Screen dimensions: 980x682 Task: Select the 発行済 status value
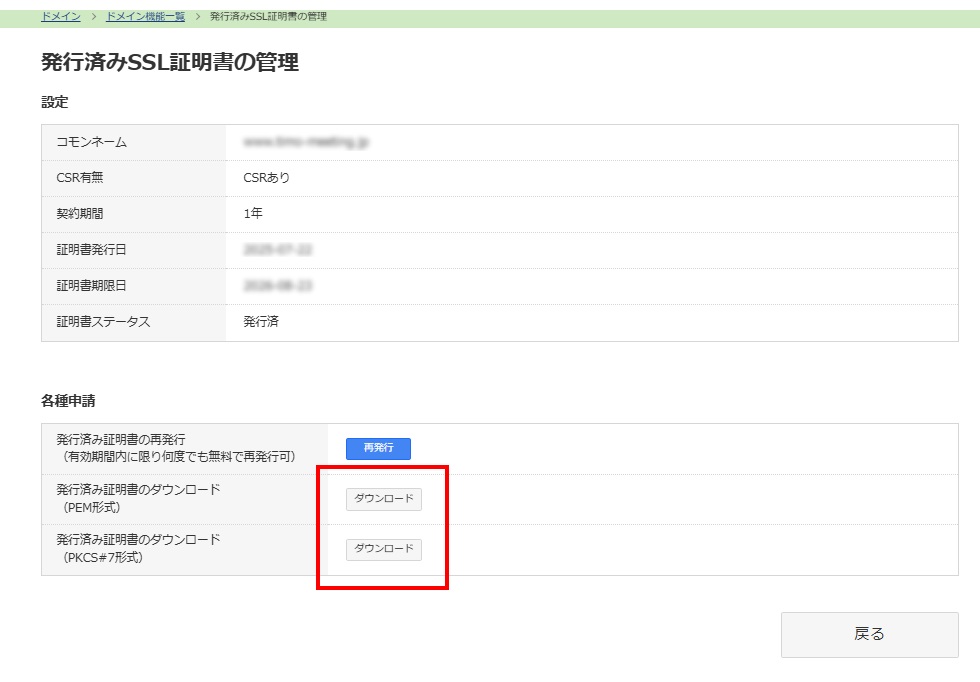[261, 322]
